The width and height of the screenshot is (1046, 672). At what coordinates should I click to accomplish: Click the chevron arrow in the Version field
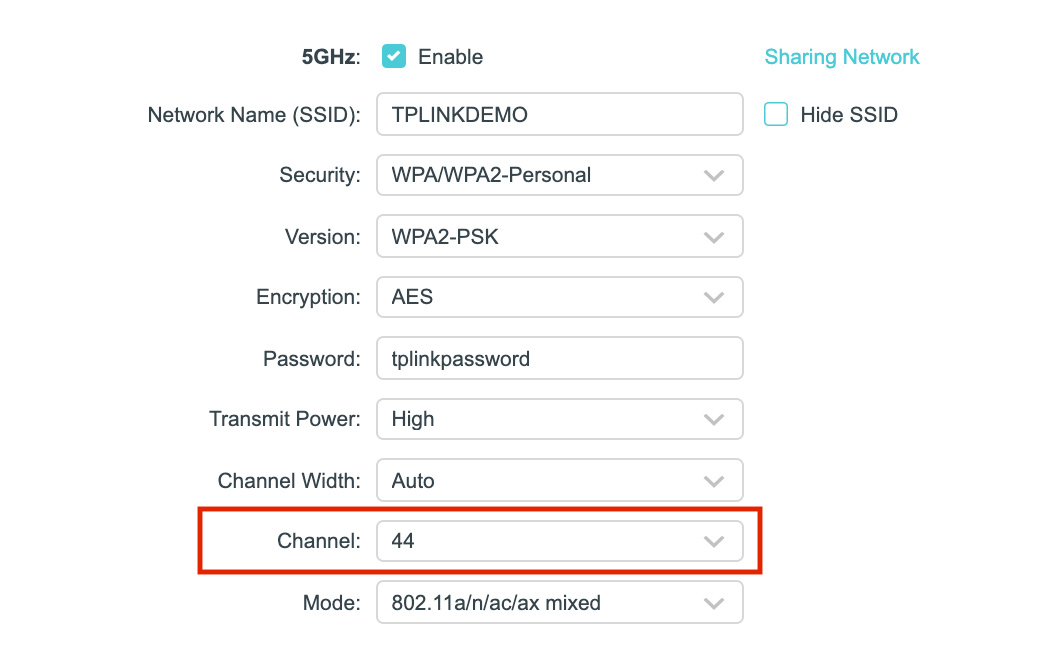(713, 237)
